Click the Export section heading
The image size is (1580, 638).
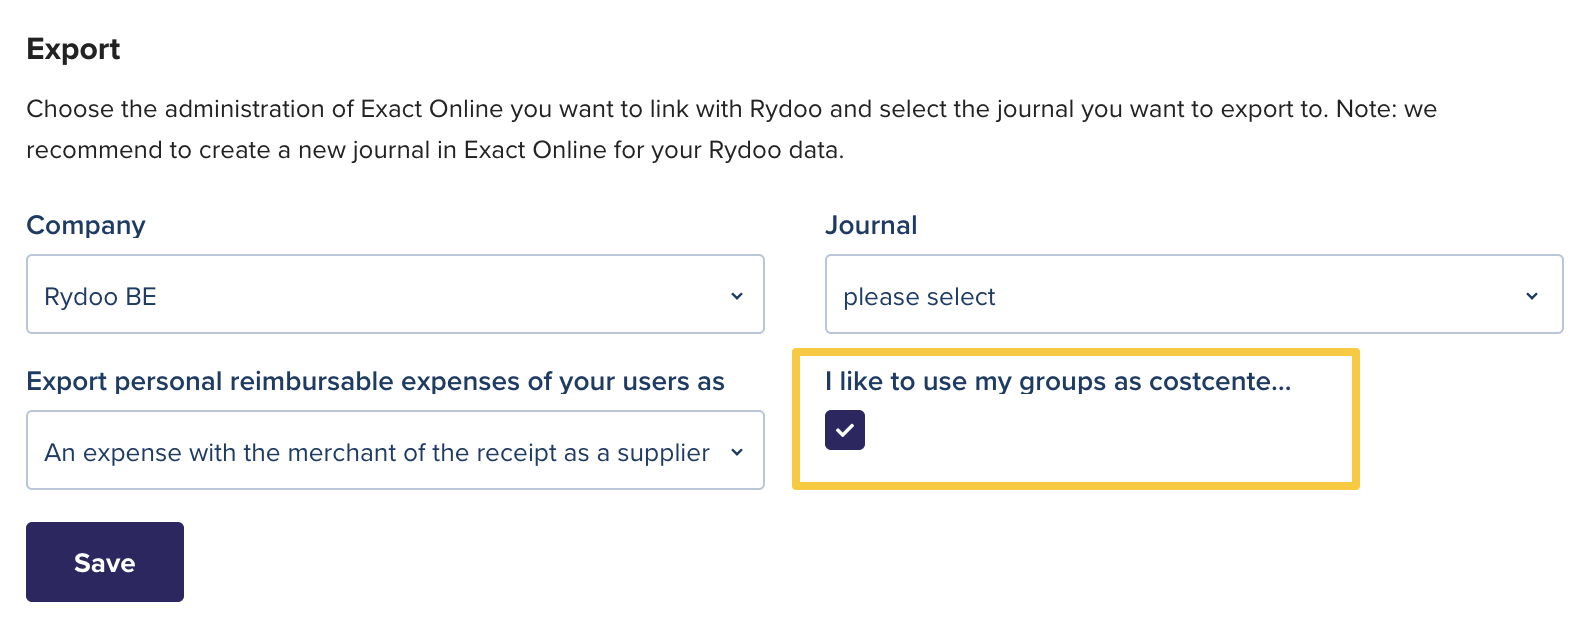click(x=73, y=49)
